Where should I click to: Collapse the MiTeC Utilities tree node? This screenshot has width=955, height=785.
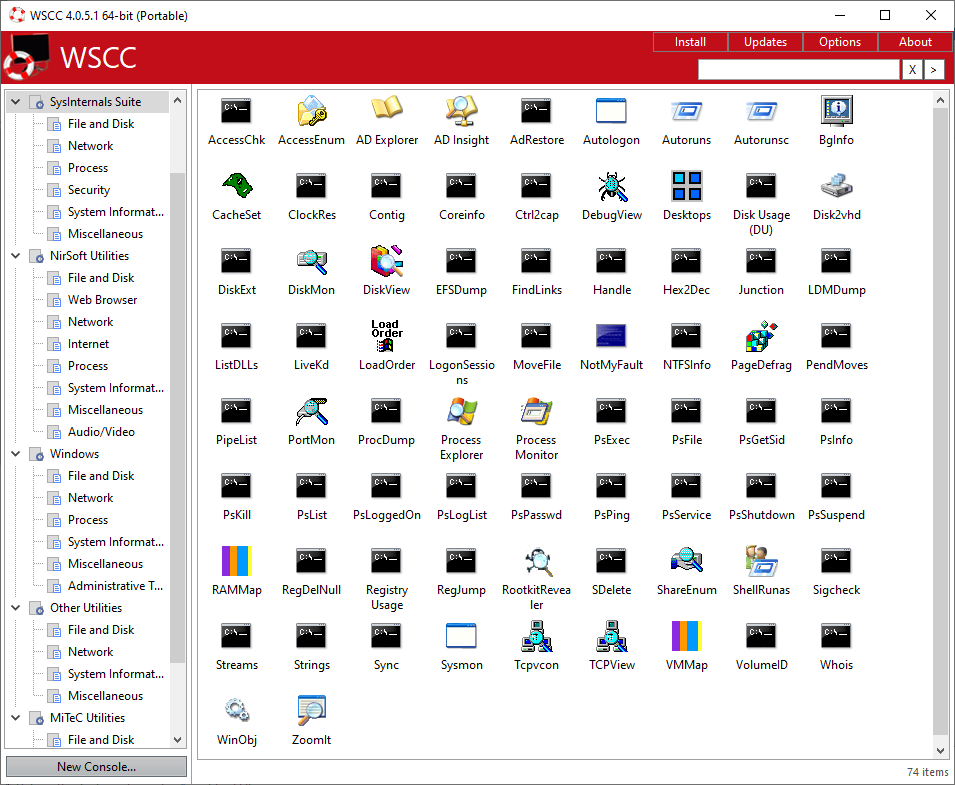point(16,717)
